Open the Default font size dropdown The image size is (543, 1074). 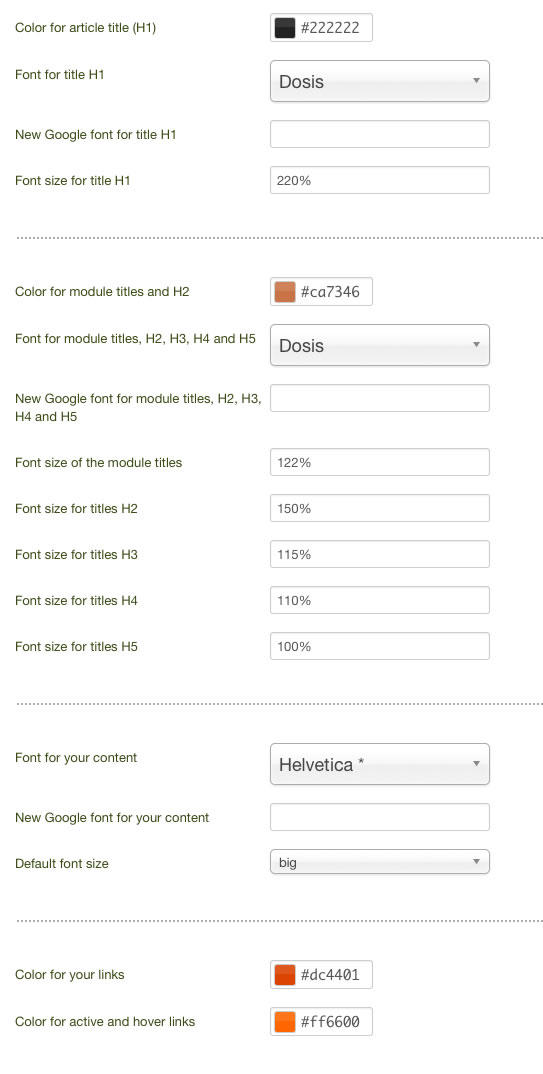380,862
